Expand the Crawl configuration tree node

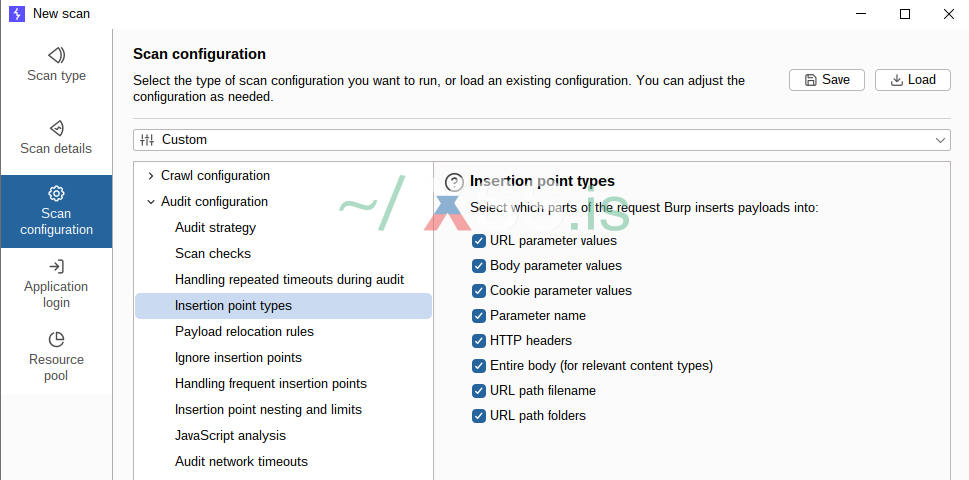pos(150,176)
